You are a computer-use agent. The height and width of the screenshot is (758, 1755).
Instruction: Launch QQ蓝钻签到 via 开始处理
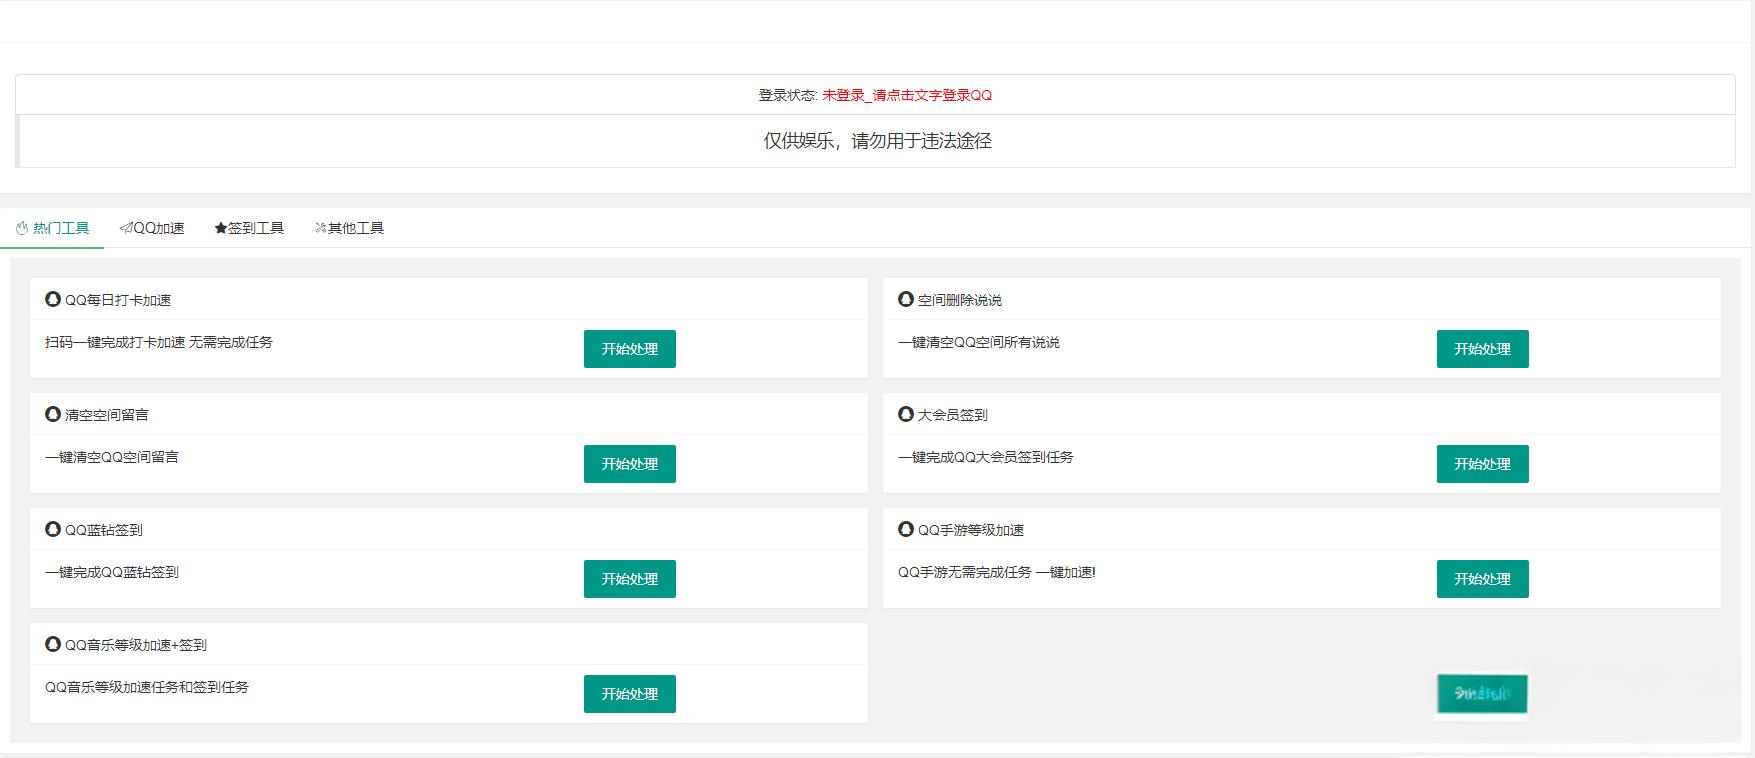coord(630,579)
